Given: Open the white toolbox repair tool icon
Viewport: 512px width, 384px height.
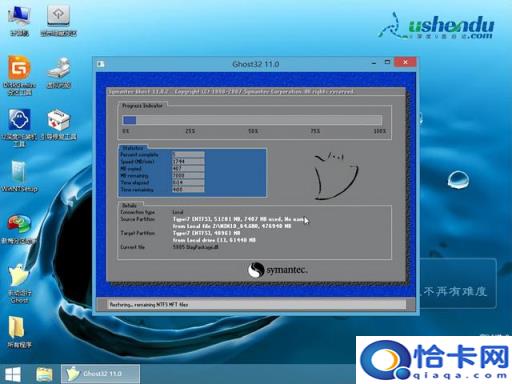Looking at the screenshot, I should tap(59, 124).
